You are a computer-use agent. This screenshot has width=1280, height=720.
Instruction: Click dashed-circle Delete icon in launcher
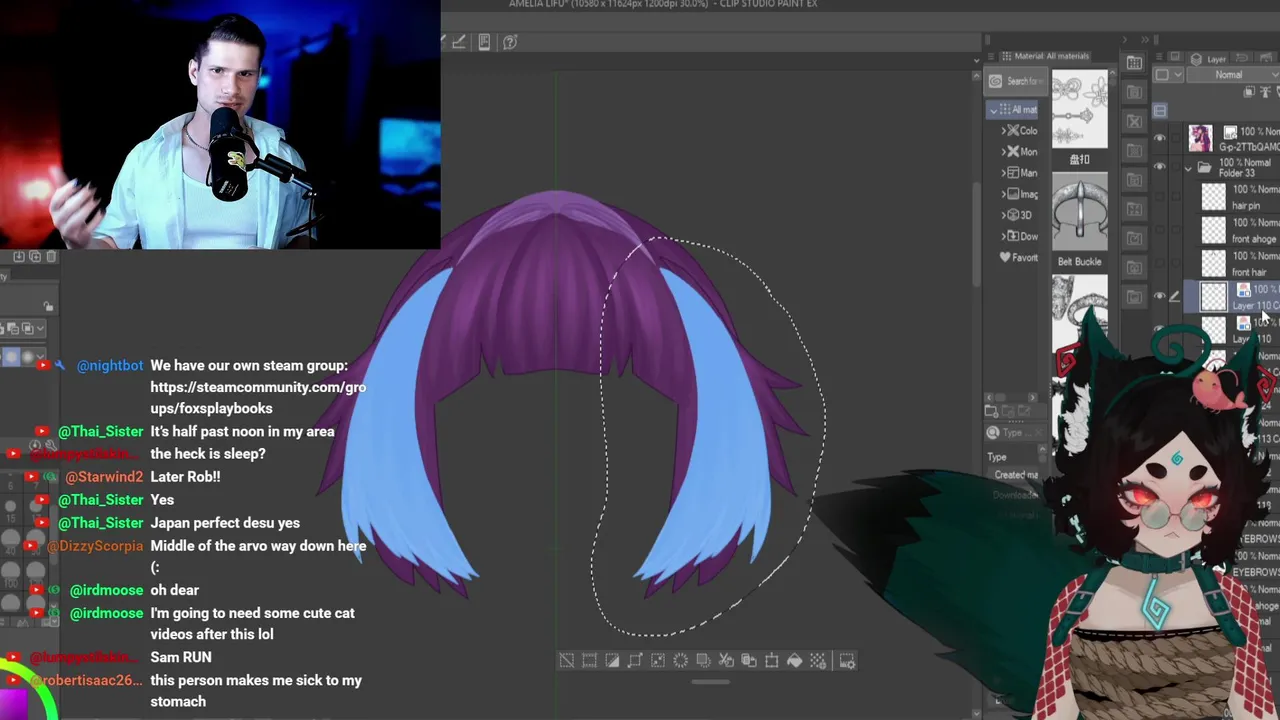click(681, 661)
